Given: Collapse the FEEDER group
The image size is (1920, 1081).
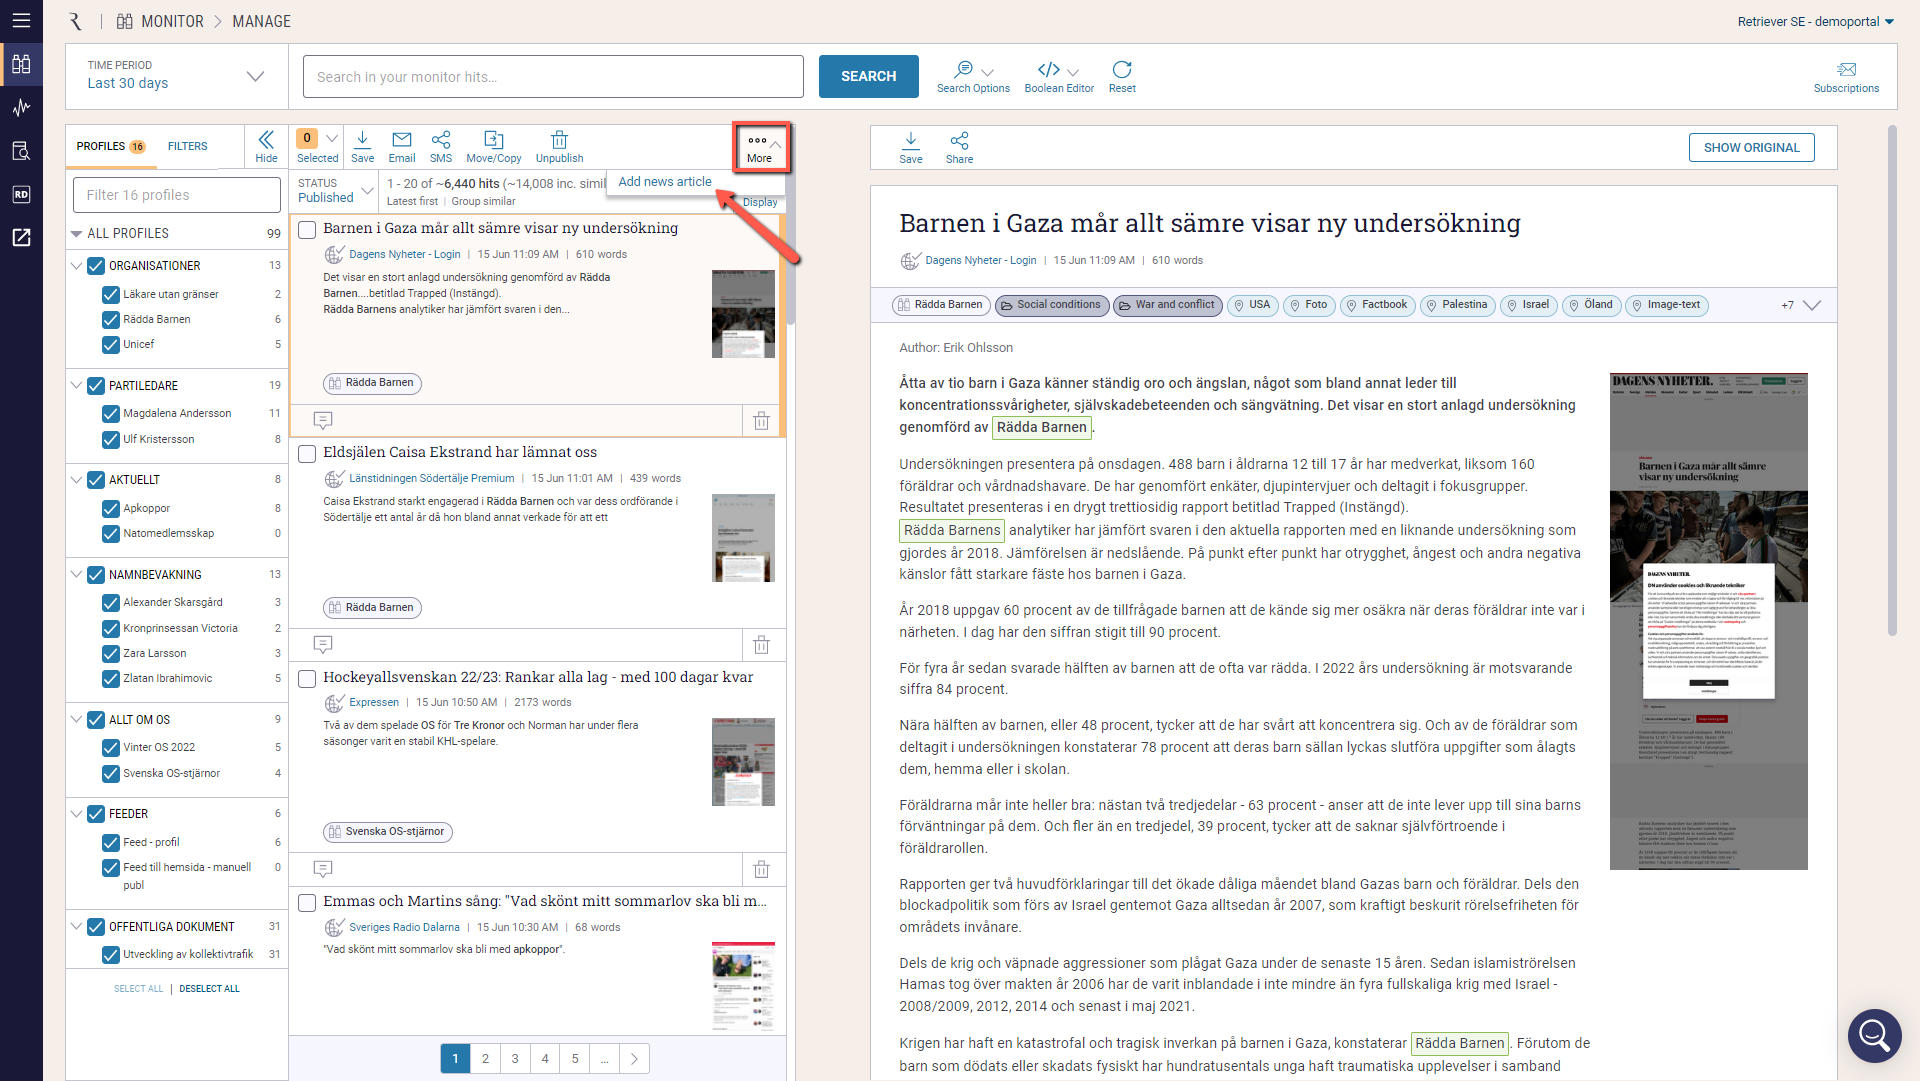Looking at the screenshot, I should (x=76, y=813).
